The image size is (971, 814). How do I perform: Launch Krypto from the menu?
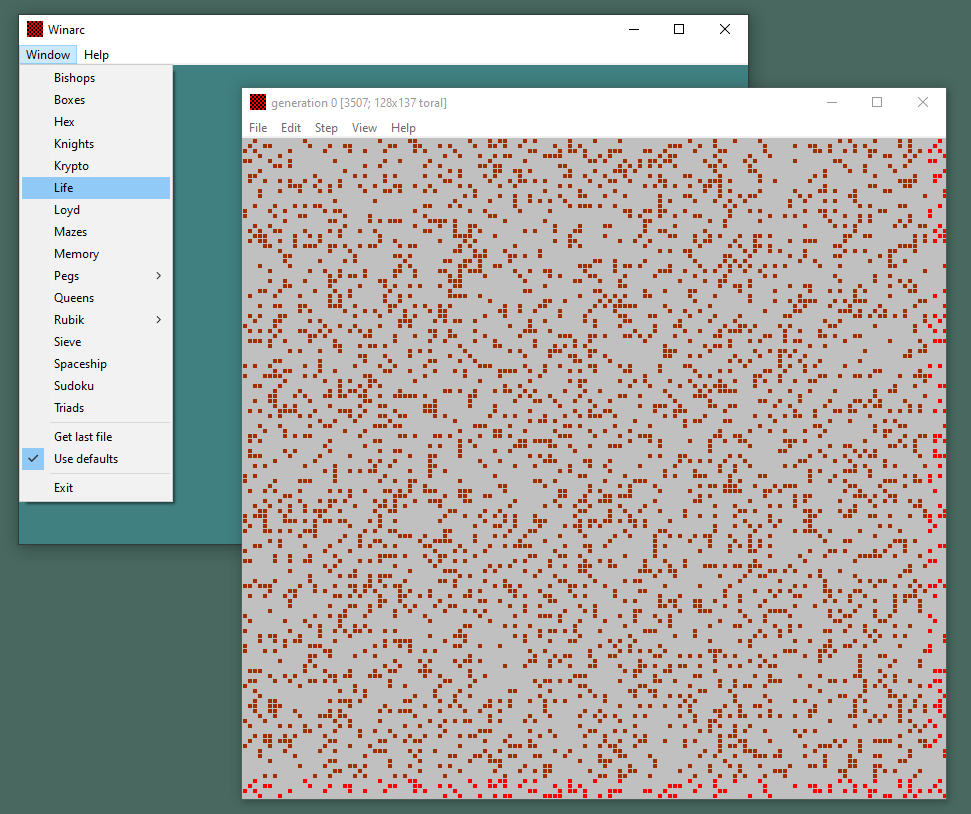[96, 166]
